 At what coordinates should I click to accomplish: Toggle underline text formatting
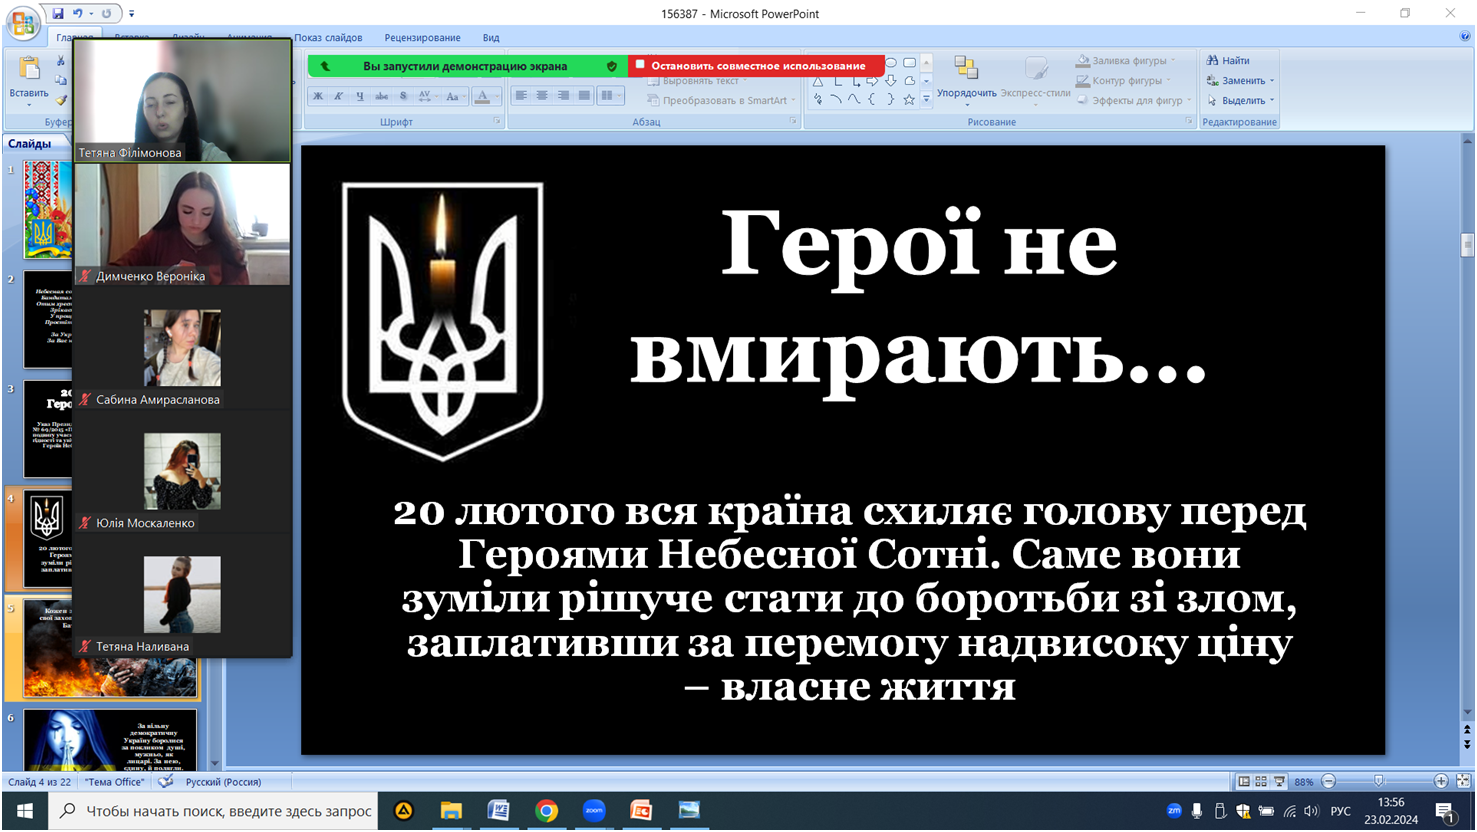(x=360, y=96)
